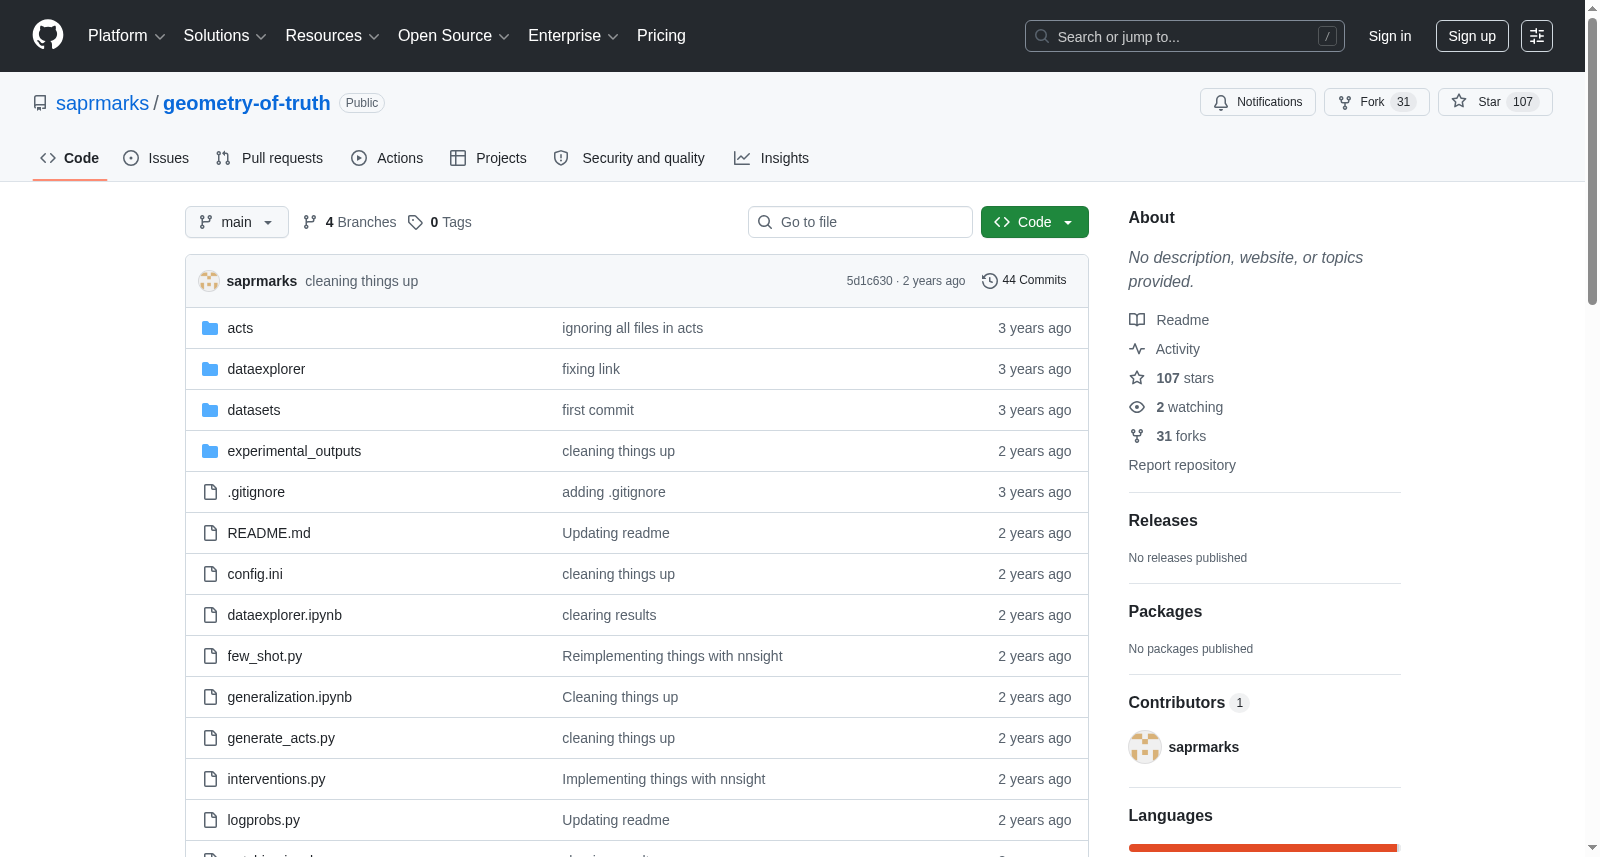Open the command palette icon button

coord(1537,36)
